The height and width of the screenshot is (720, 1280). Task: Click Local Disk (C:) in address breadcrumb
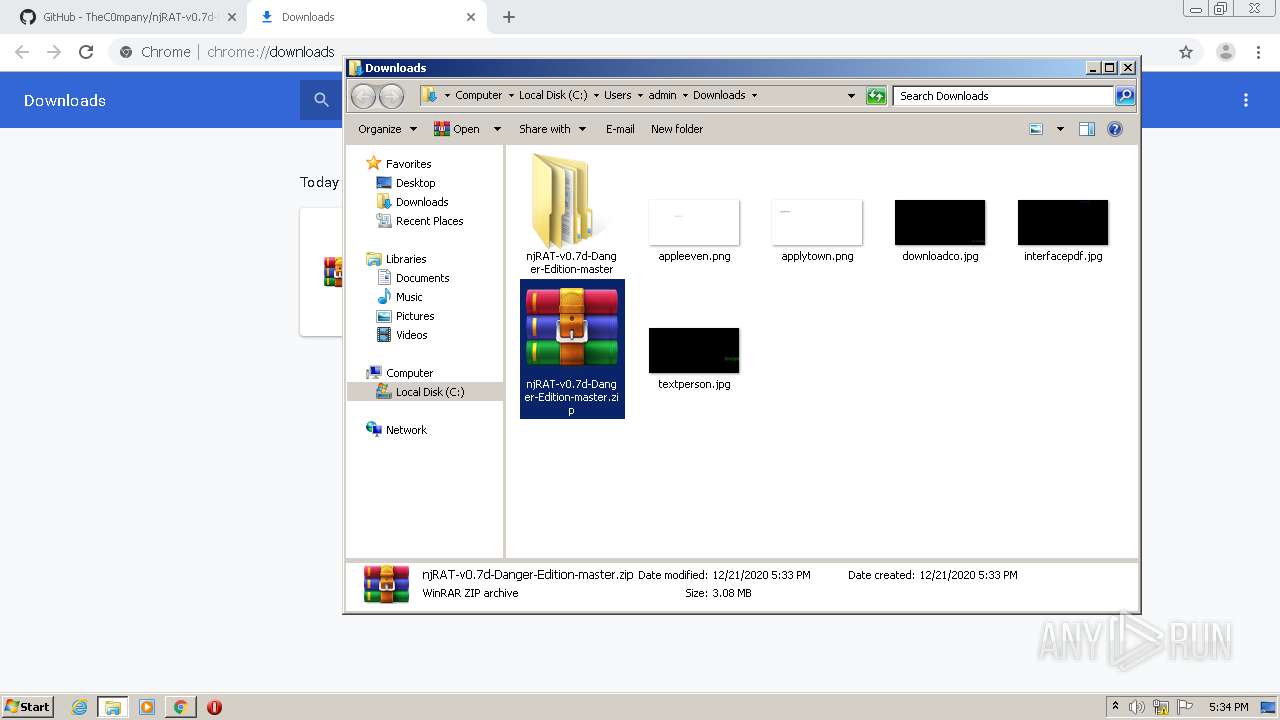pyautogui.click(x=553, y=96)
